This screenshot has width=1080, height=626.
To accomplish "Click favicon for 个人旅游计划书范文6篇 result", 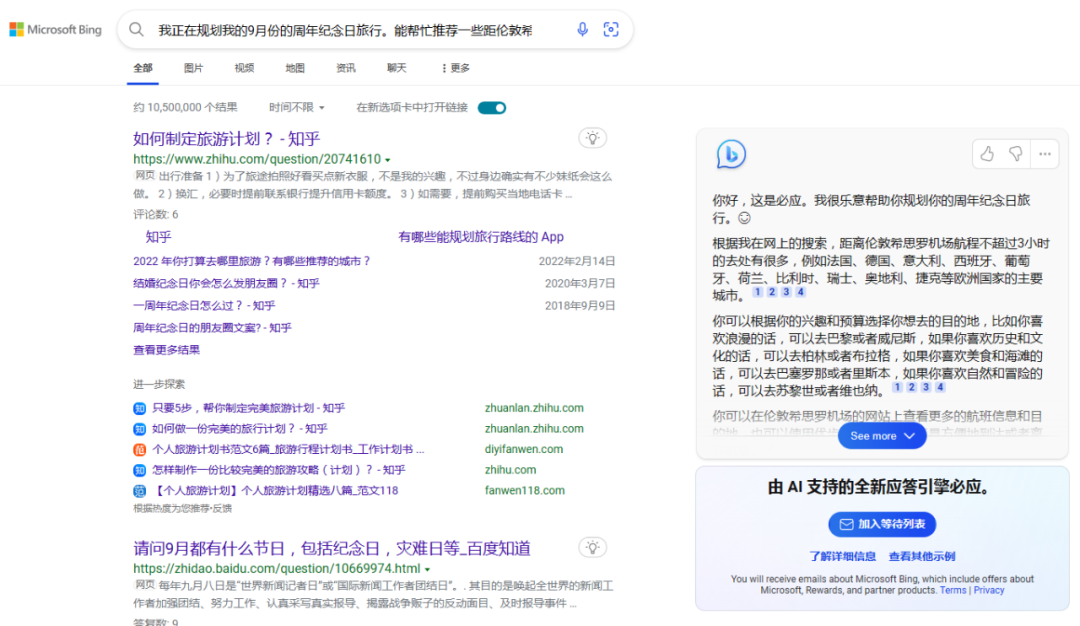I will click(x=139, y=450).
